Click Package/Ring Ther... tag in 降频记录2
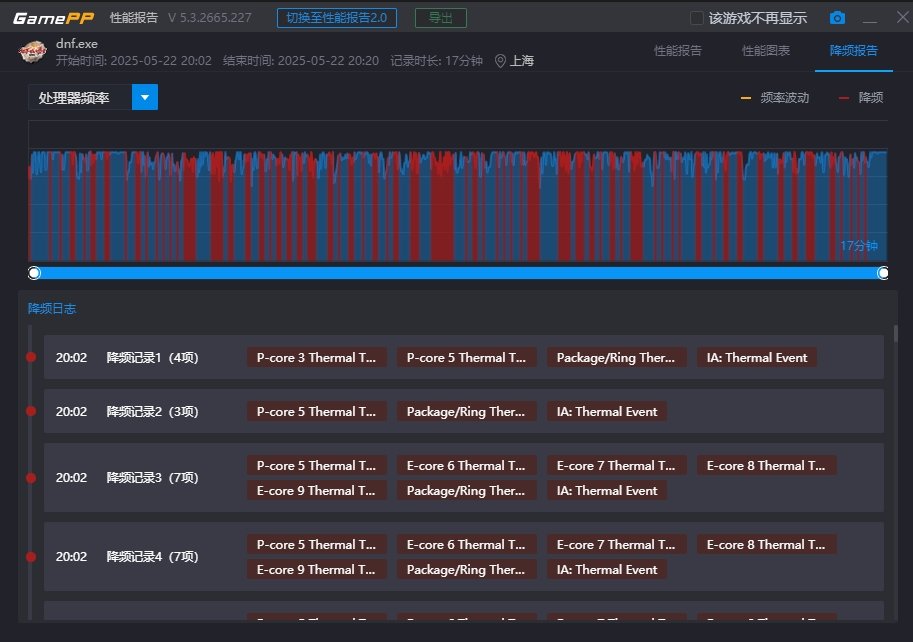913x642 pixels. point(466,412)
